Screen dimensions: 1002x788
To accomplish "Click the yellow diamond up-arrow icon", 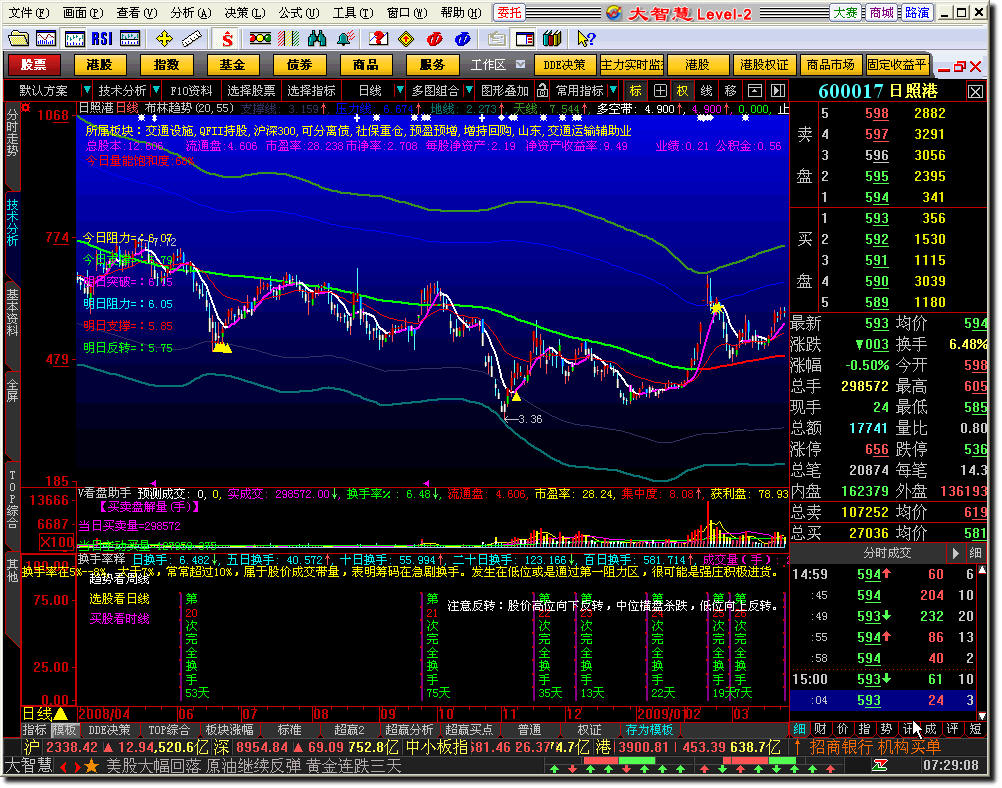I will click(x=406, y=39).
